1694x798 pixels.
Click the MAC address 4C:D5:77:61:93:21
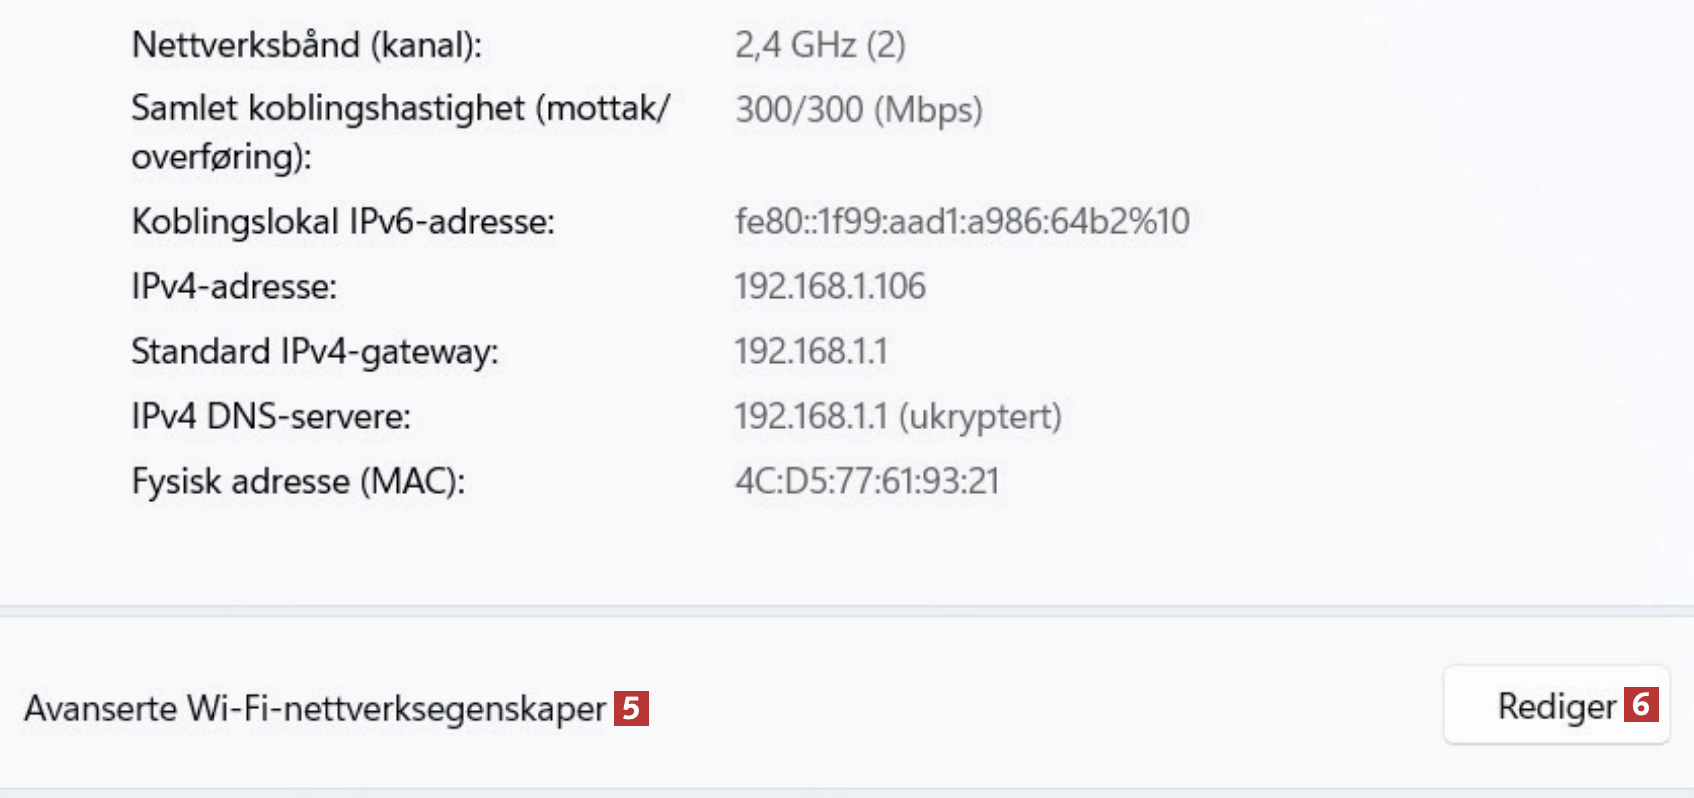coord(866,481)
